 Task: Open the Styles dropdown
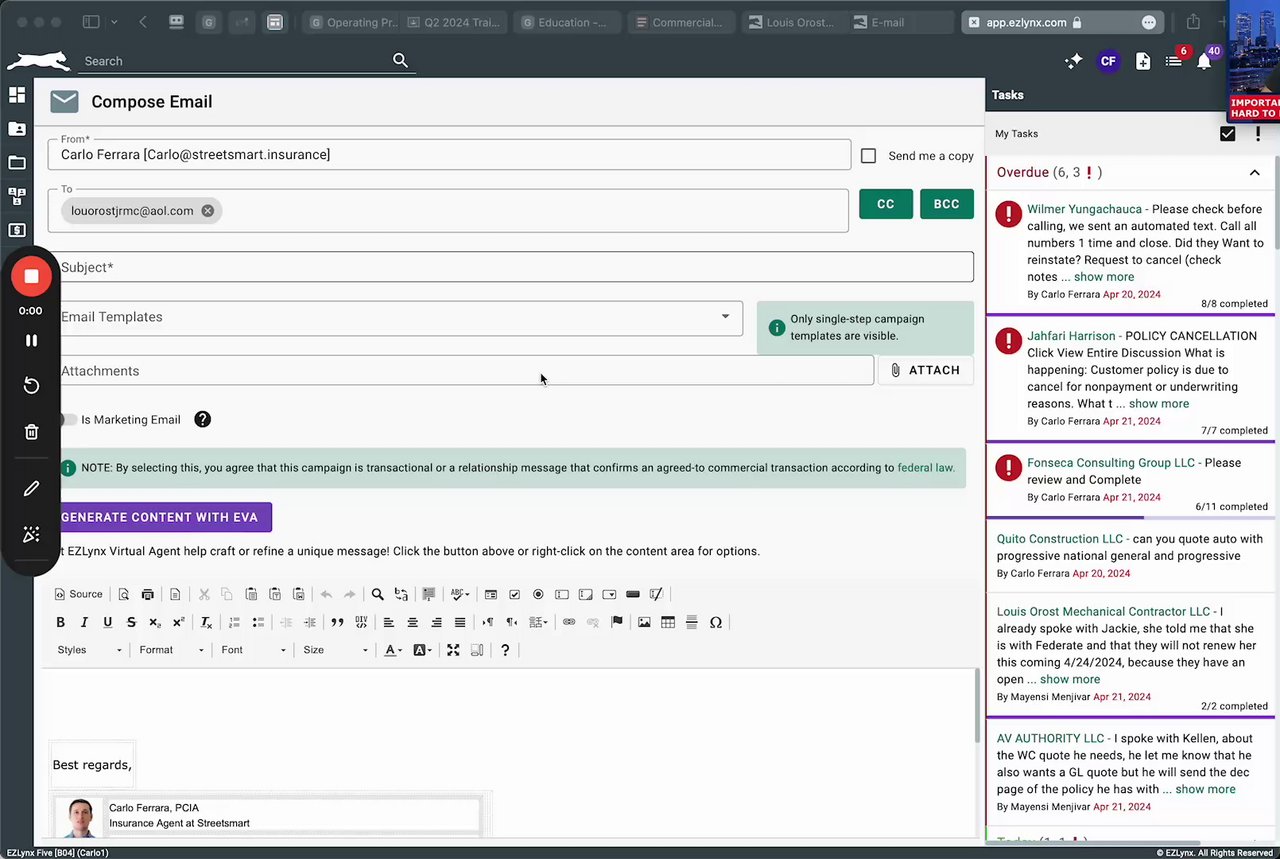tap(90, 650)
